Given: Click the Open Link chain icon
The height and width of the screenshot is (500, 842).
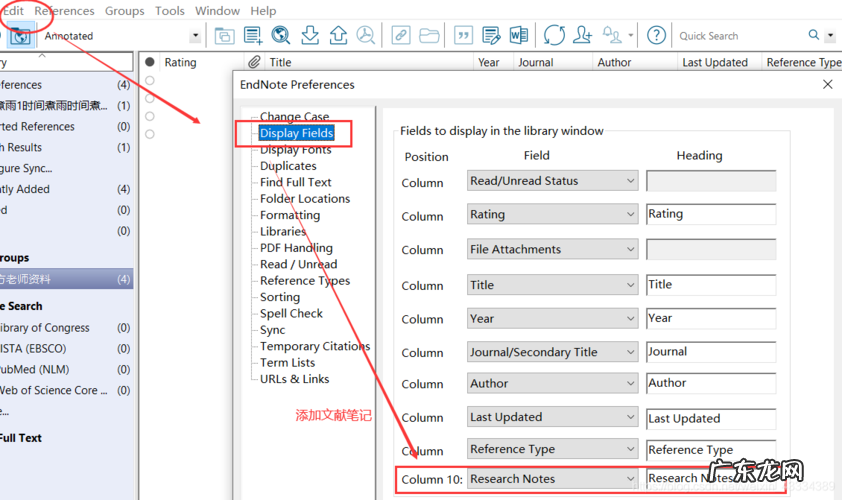Looking at the screenshot, I should [400, 36].
